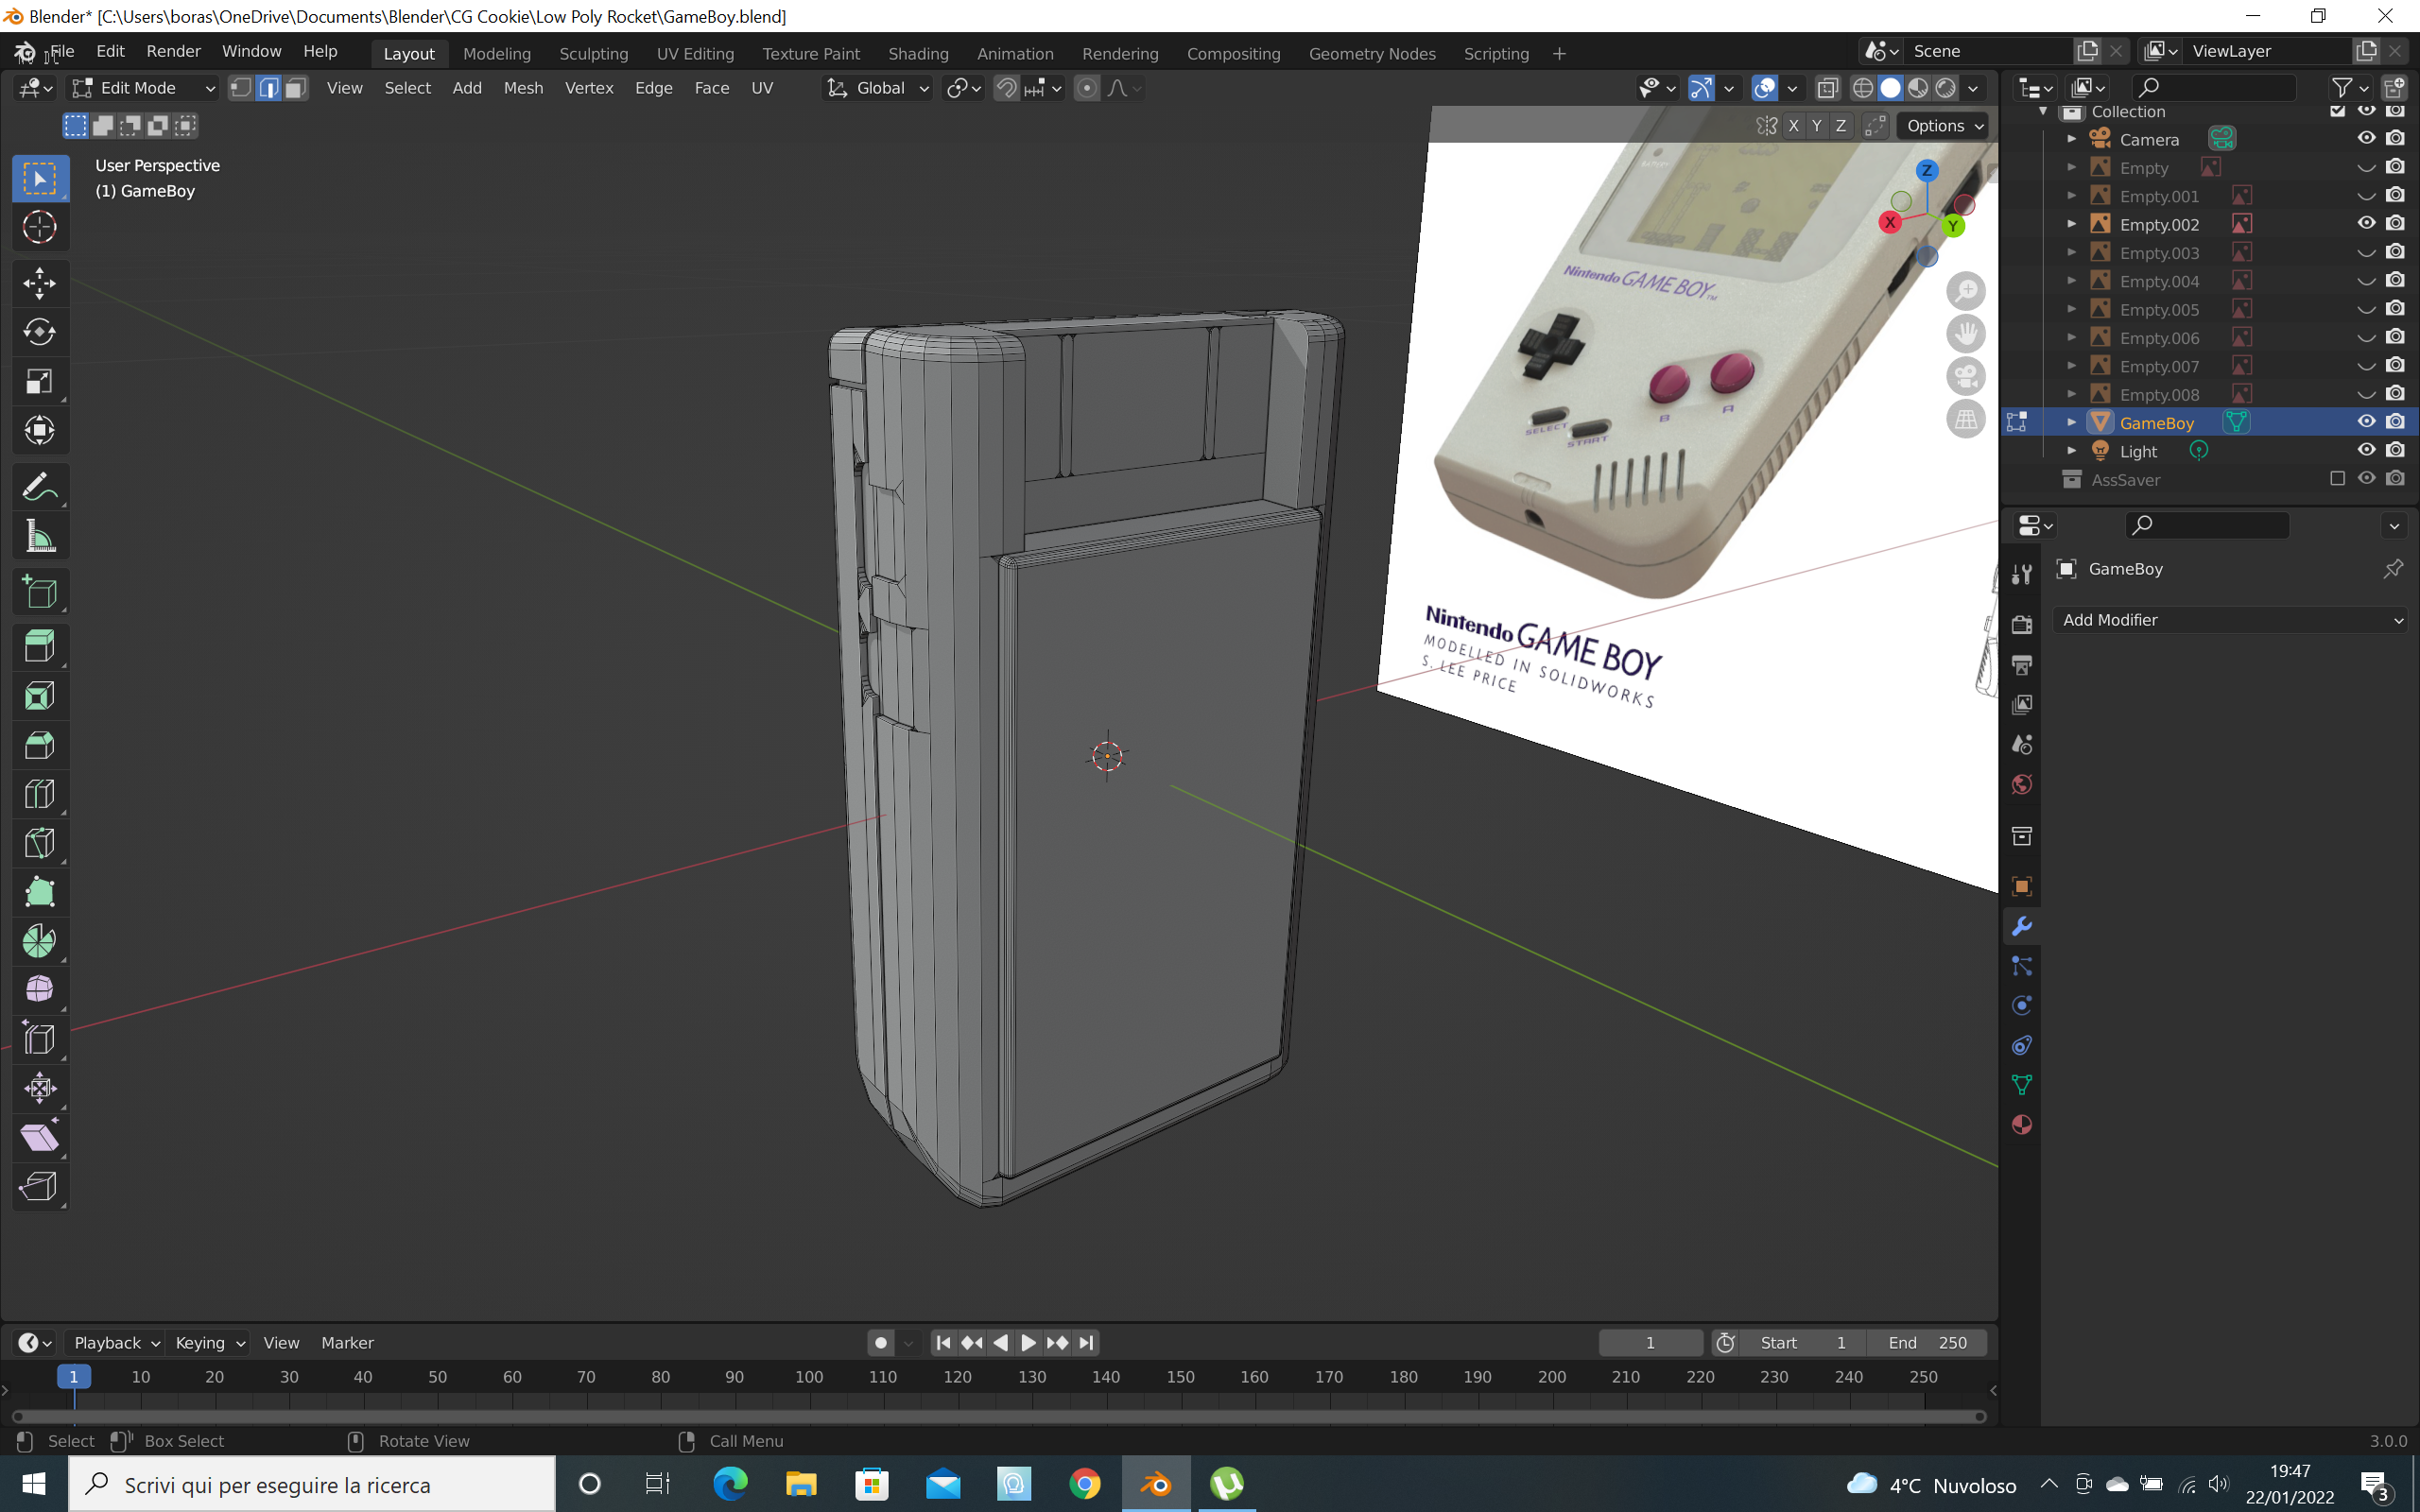
Task: Open Global transform orientation dropdown
Action: click(879, 88)
